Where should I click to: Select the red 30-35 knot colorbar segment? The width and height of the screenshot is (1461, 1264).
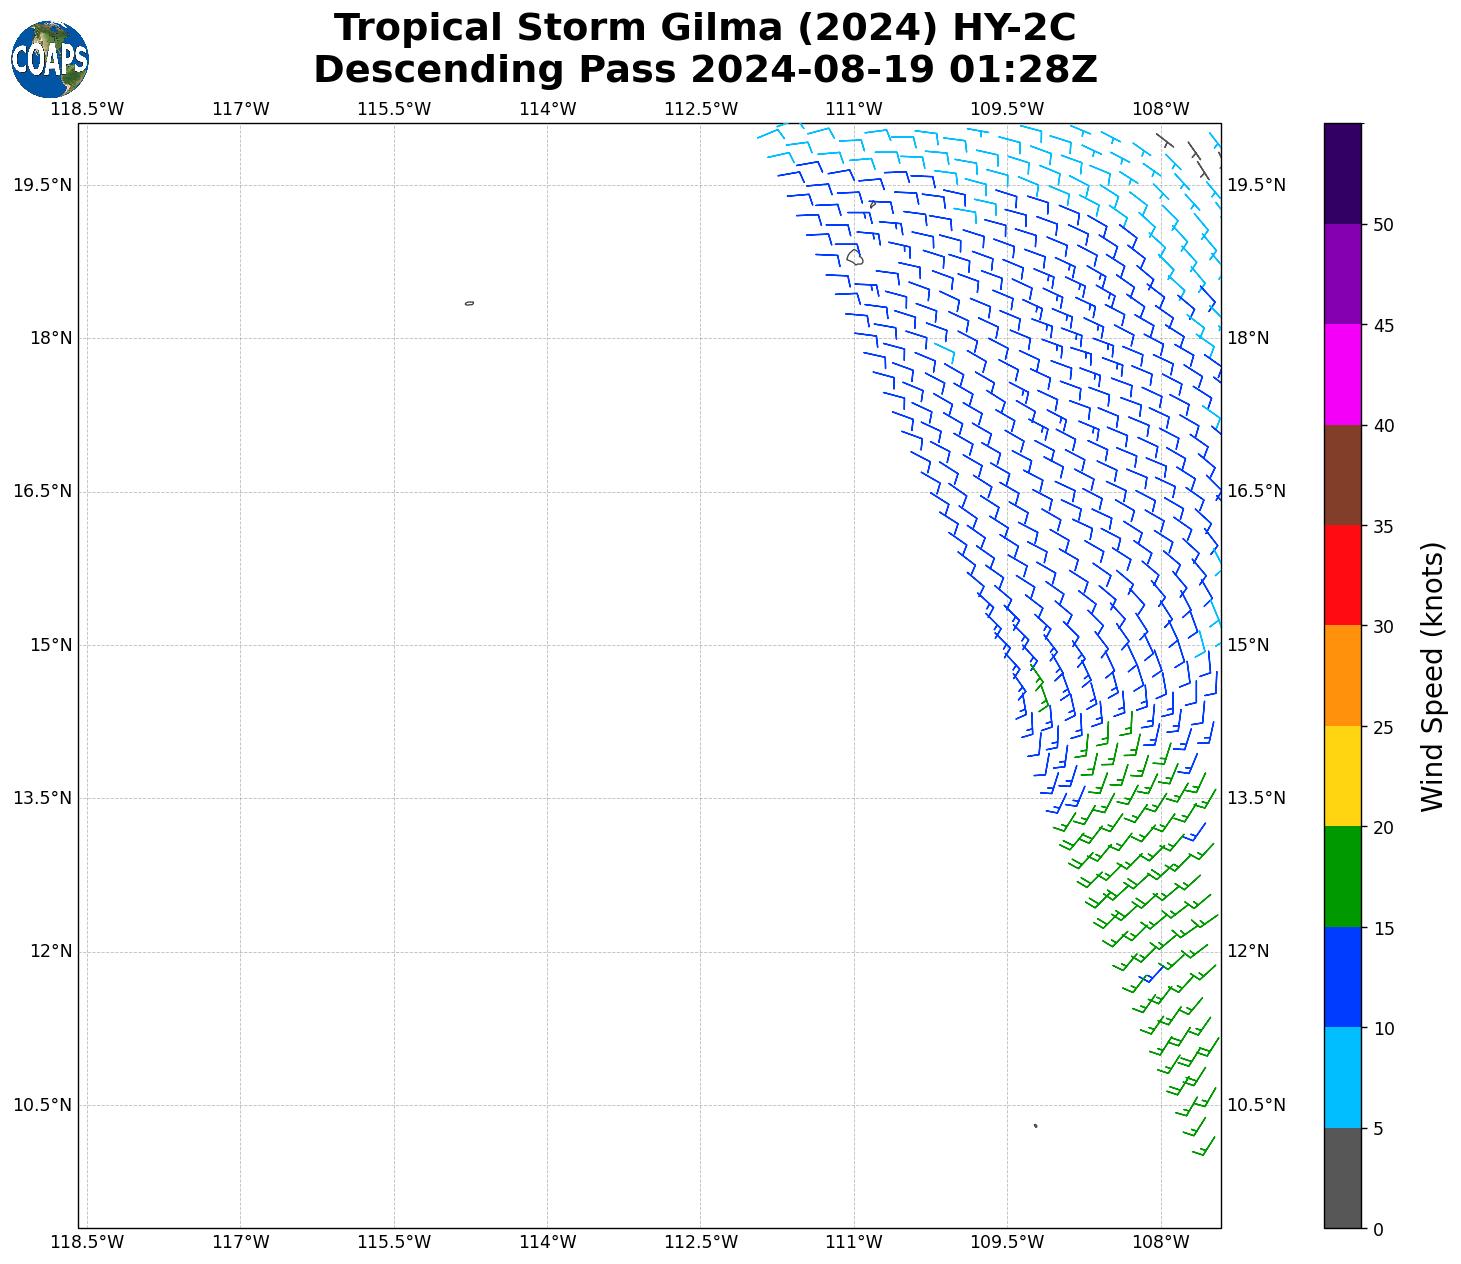pos(1342,575)
